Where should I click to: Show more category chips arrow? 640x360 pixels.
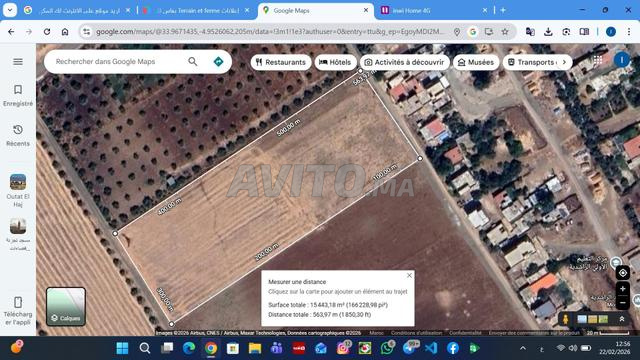tap(564, 62)
